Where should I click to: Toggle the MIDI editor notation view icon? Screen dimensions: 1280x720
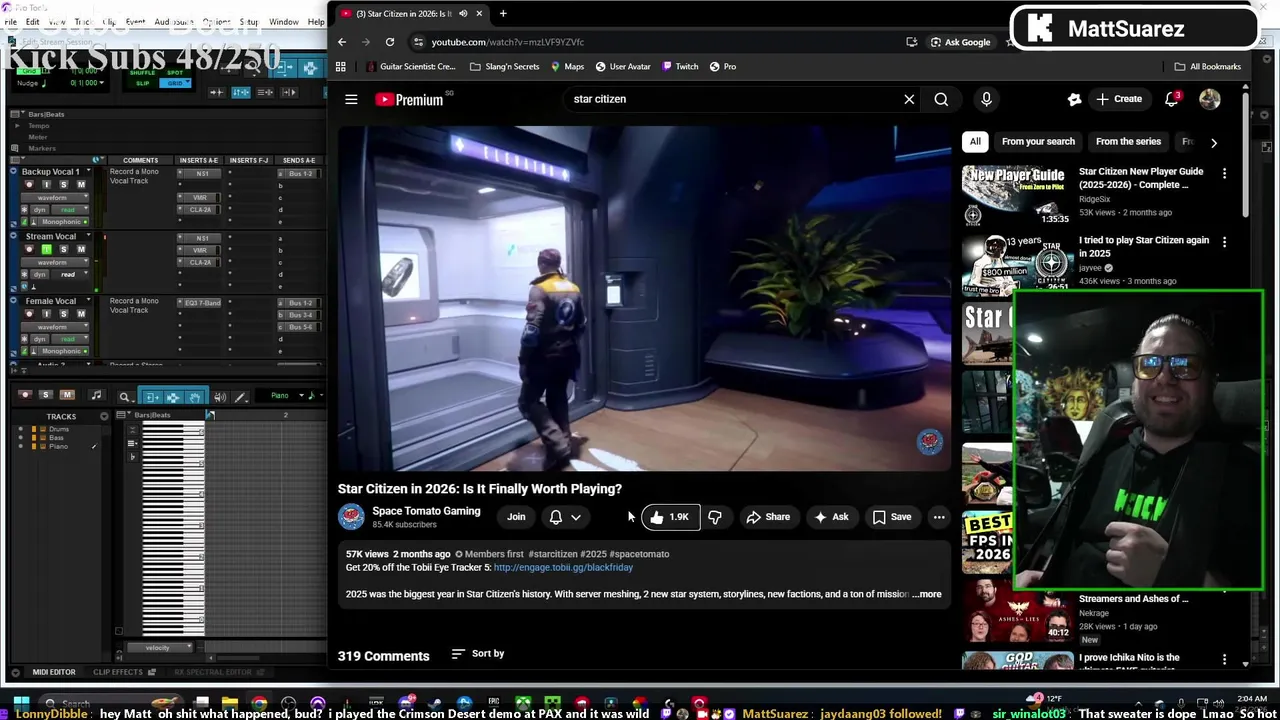pyautogui.click(x=95, y=396)
